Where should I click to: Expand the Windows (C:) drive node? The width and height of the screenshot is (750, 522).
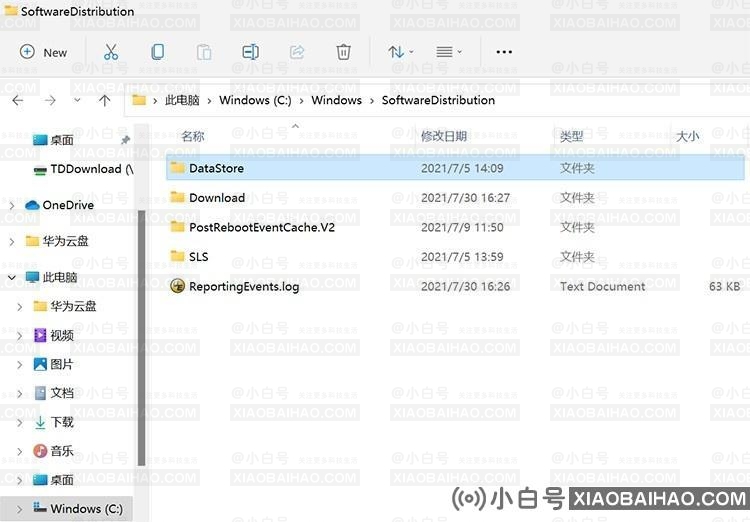[20, 509]
